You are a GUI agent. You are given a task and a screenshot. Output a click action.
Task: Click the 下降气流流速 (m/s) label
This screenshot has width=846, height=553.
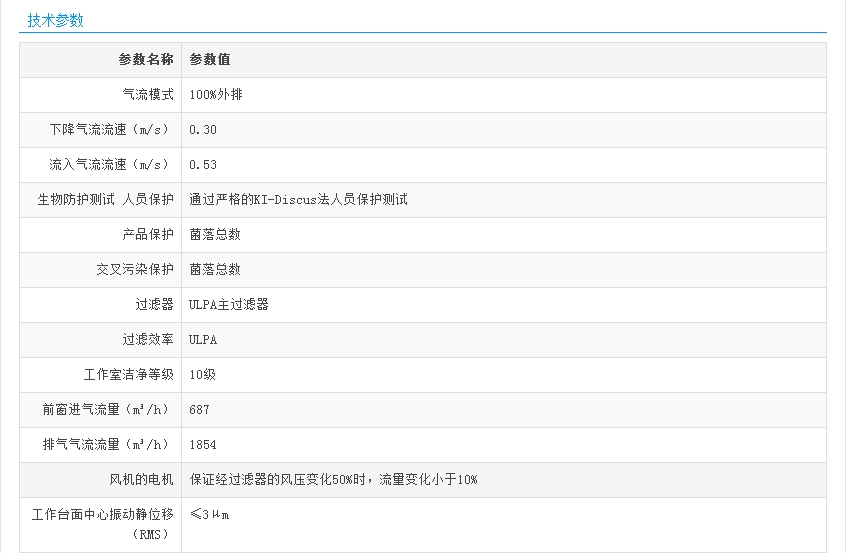point(111,130)
